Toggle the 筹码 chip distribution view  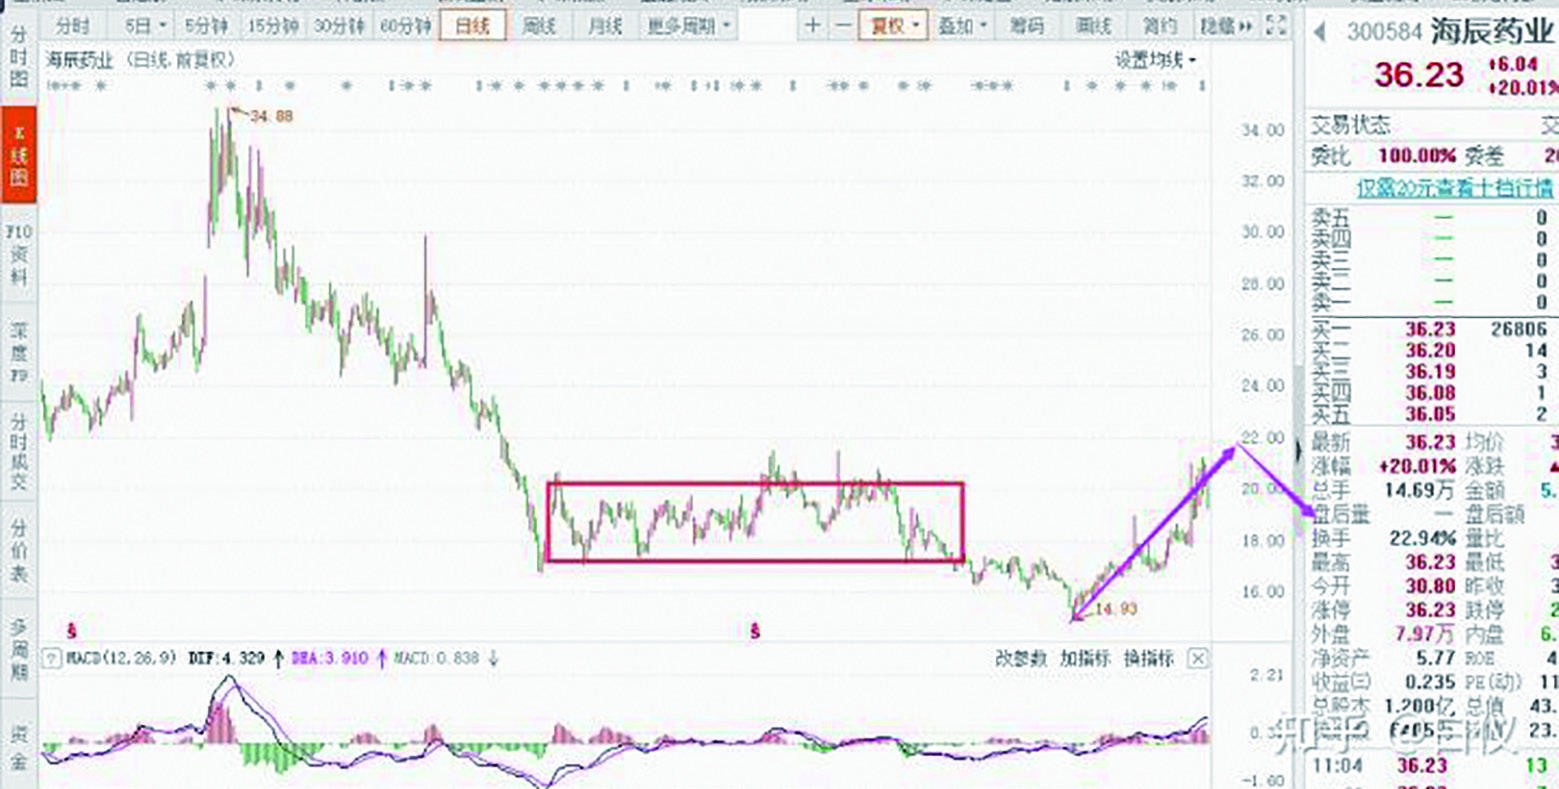pyautogui.click(x=1027, y=26)
